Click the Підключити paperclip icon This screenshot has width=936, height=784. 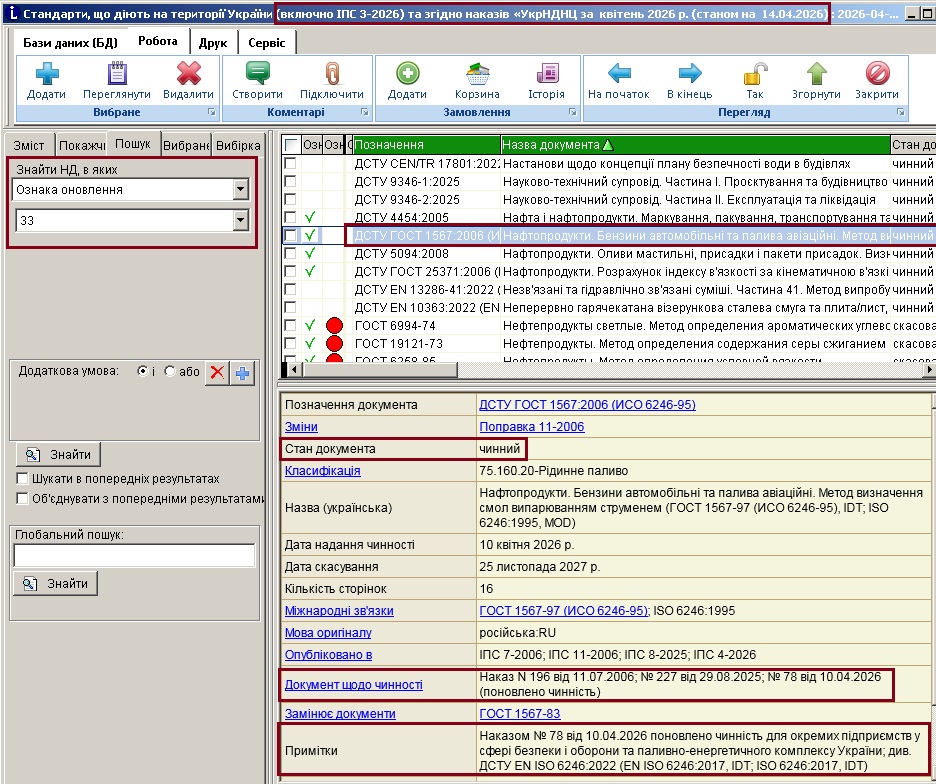(331, 74)
